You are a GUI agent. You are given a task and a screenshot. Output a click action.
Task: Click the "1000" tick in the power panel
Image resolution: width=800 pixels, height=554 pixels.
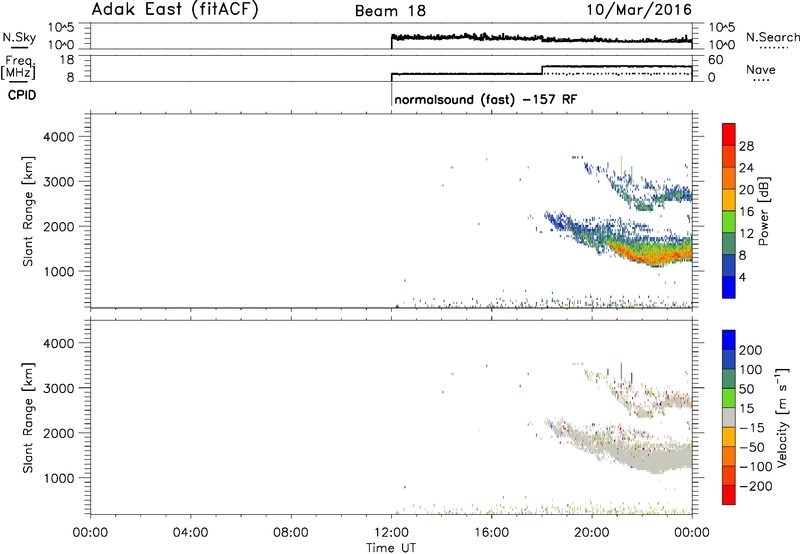coord(59,271)
